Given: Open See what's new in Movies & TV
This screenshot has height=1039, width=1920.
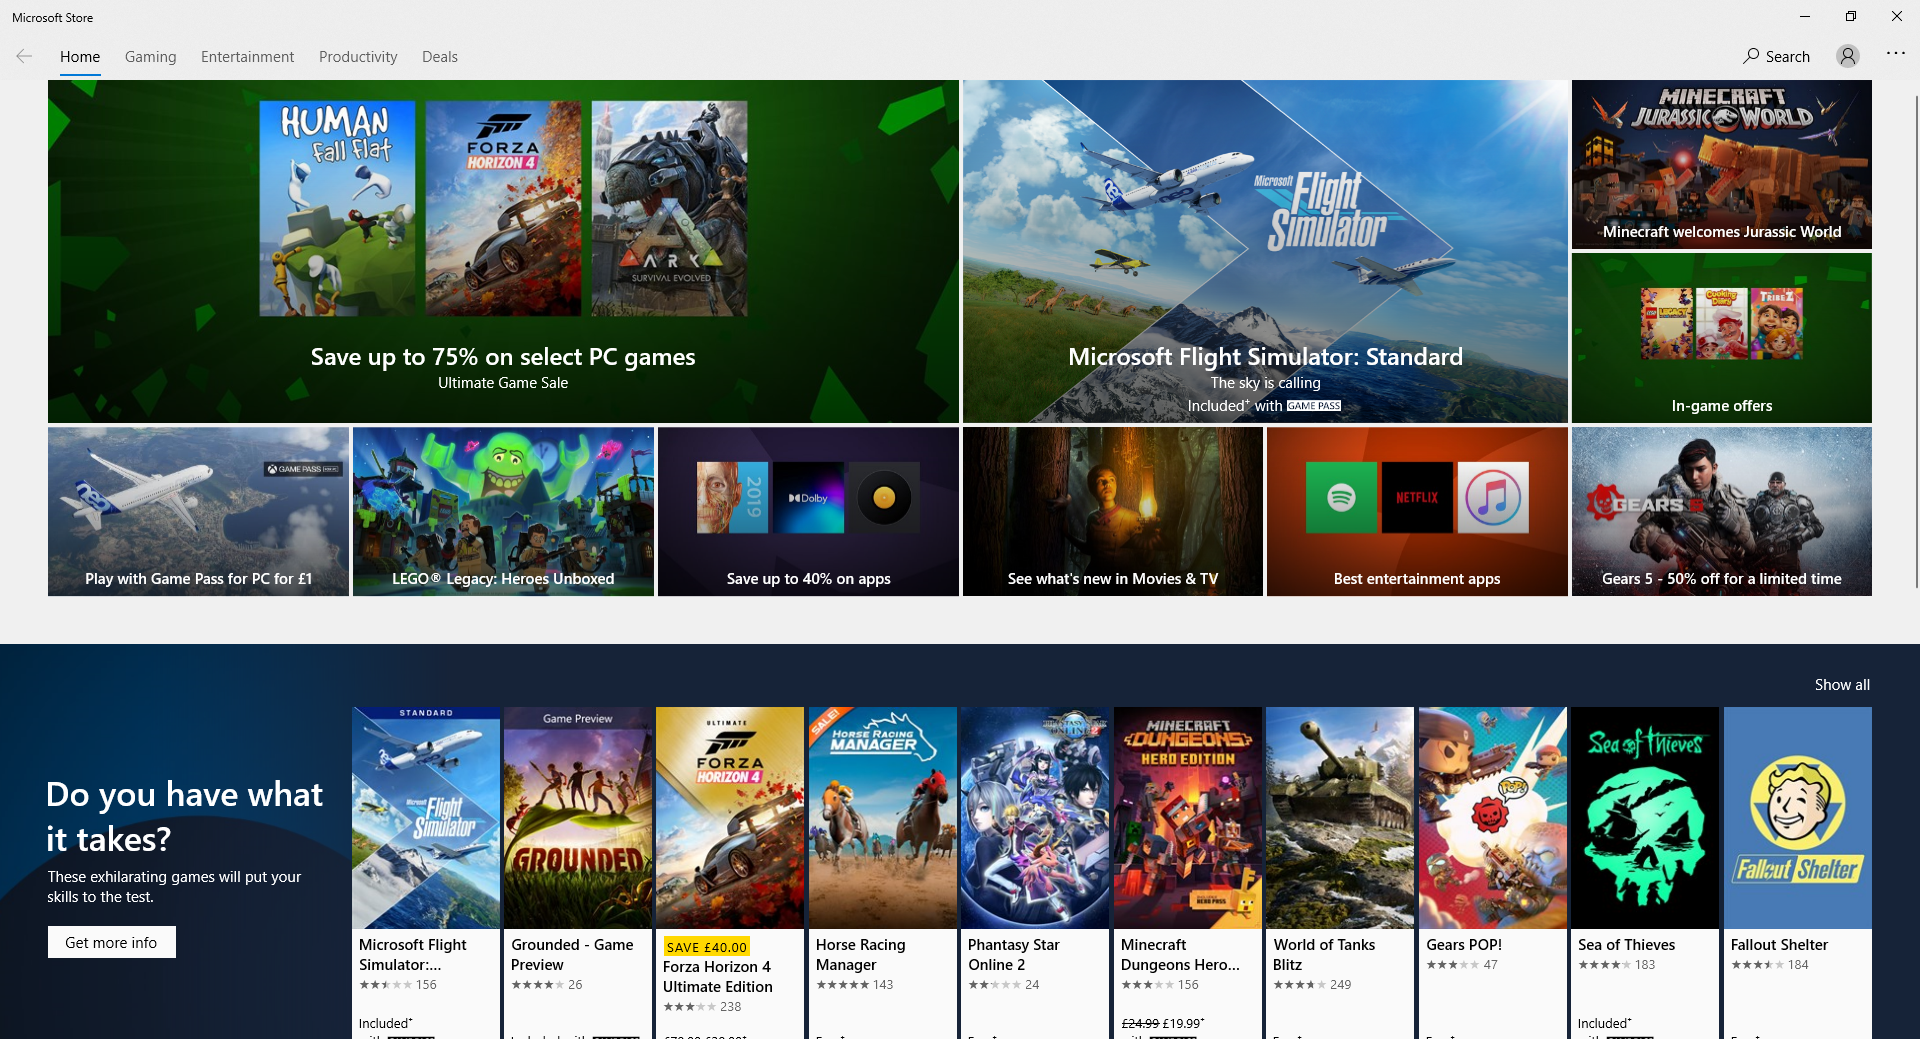Looking at the screenshot, I should pos(1113,512).
